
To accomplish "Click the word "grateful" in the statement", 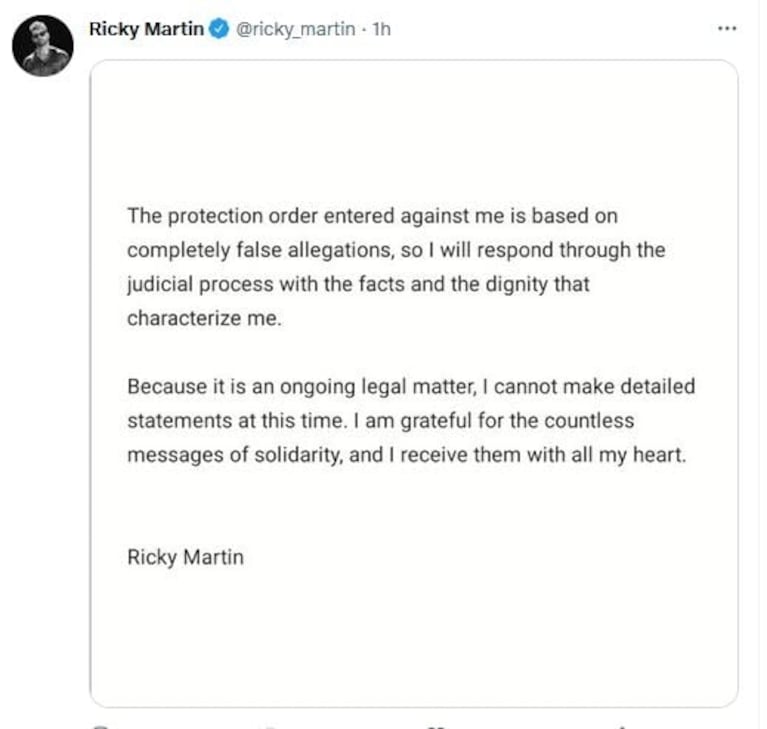I will point(492,420).
